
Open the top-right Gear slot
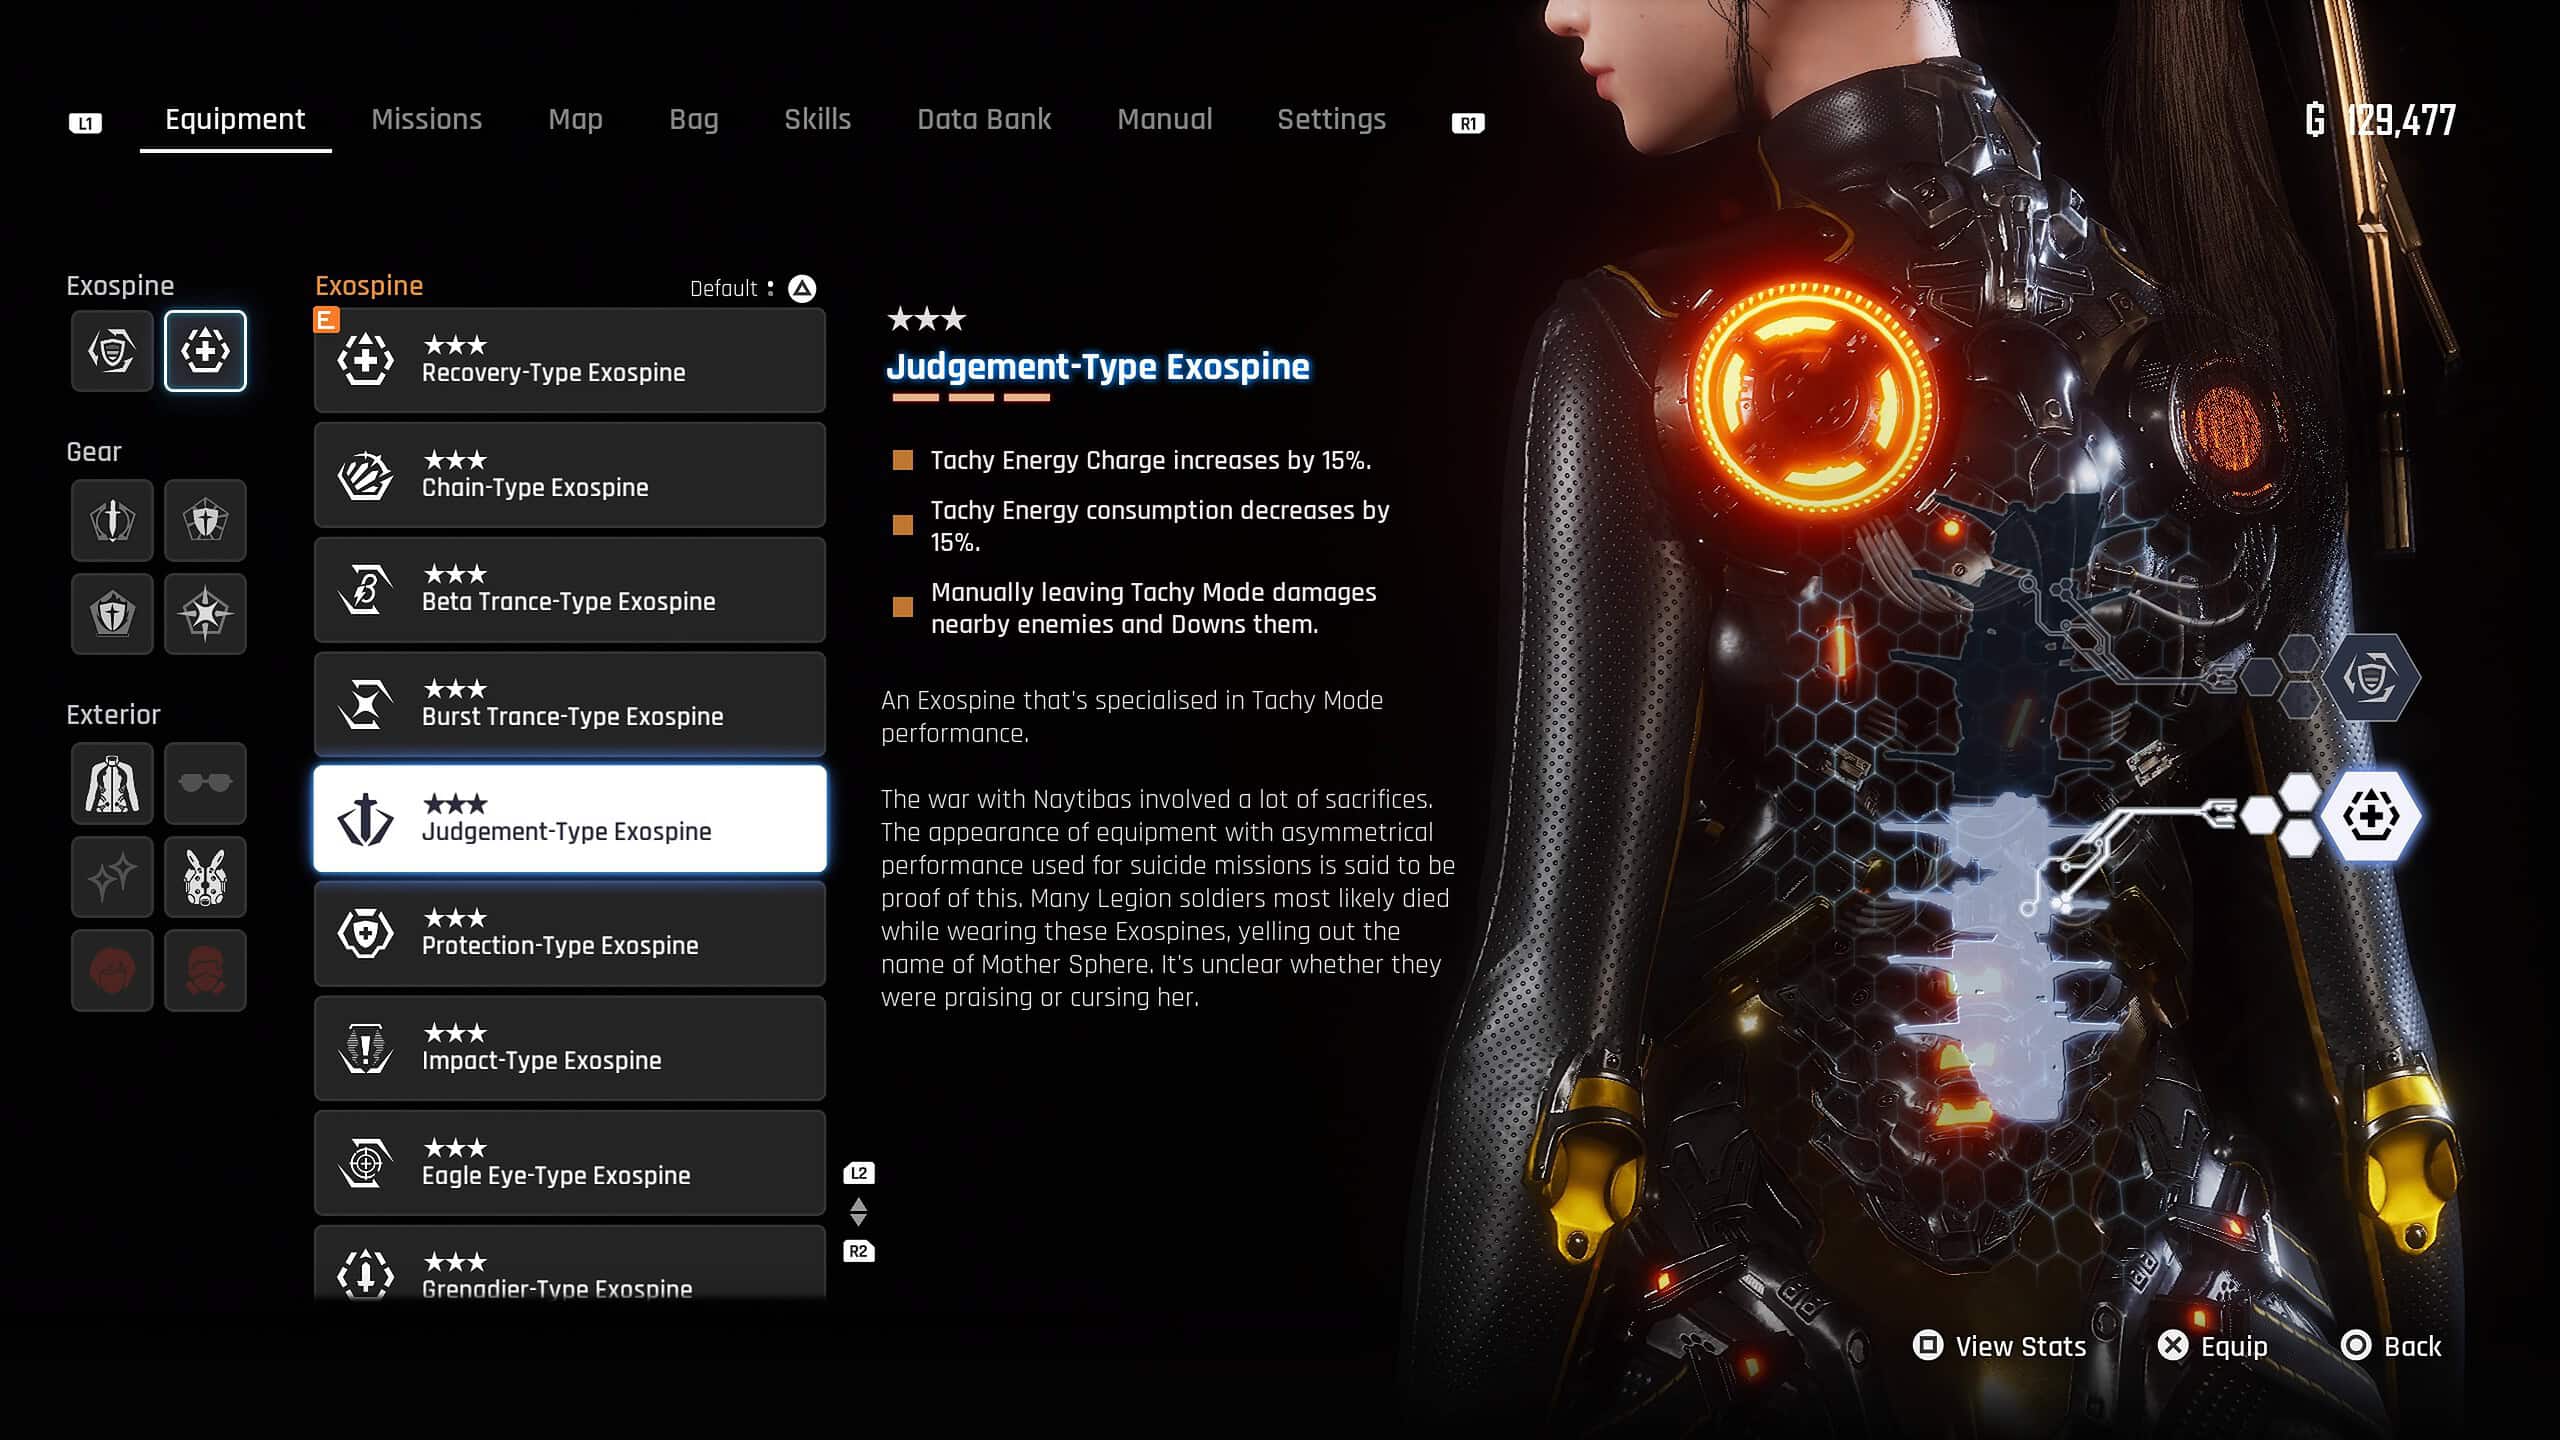tap(205, 520)
